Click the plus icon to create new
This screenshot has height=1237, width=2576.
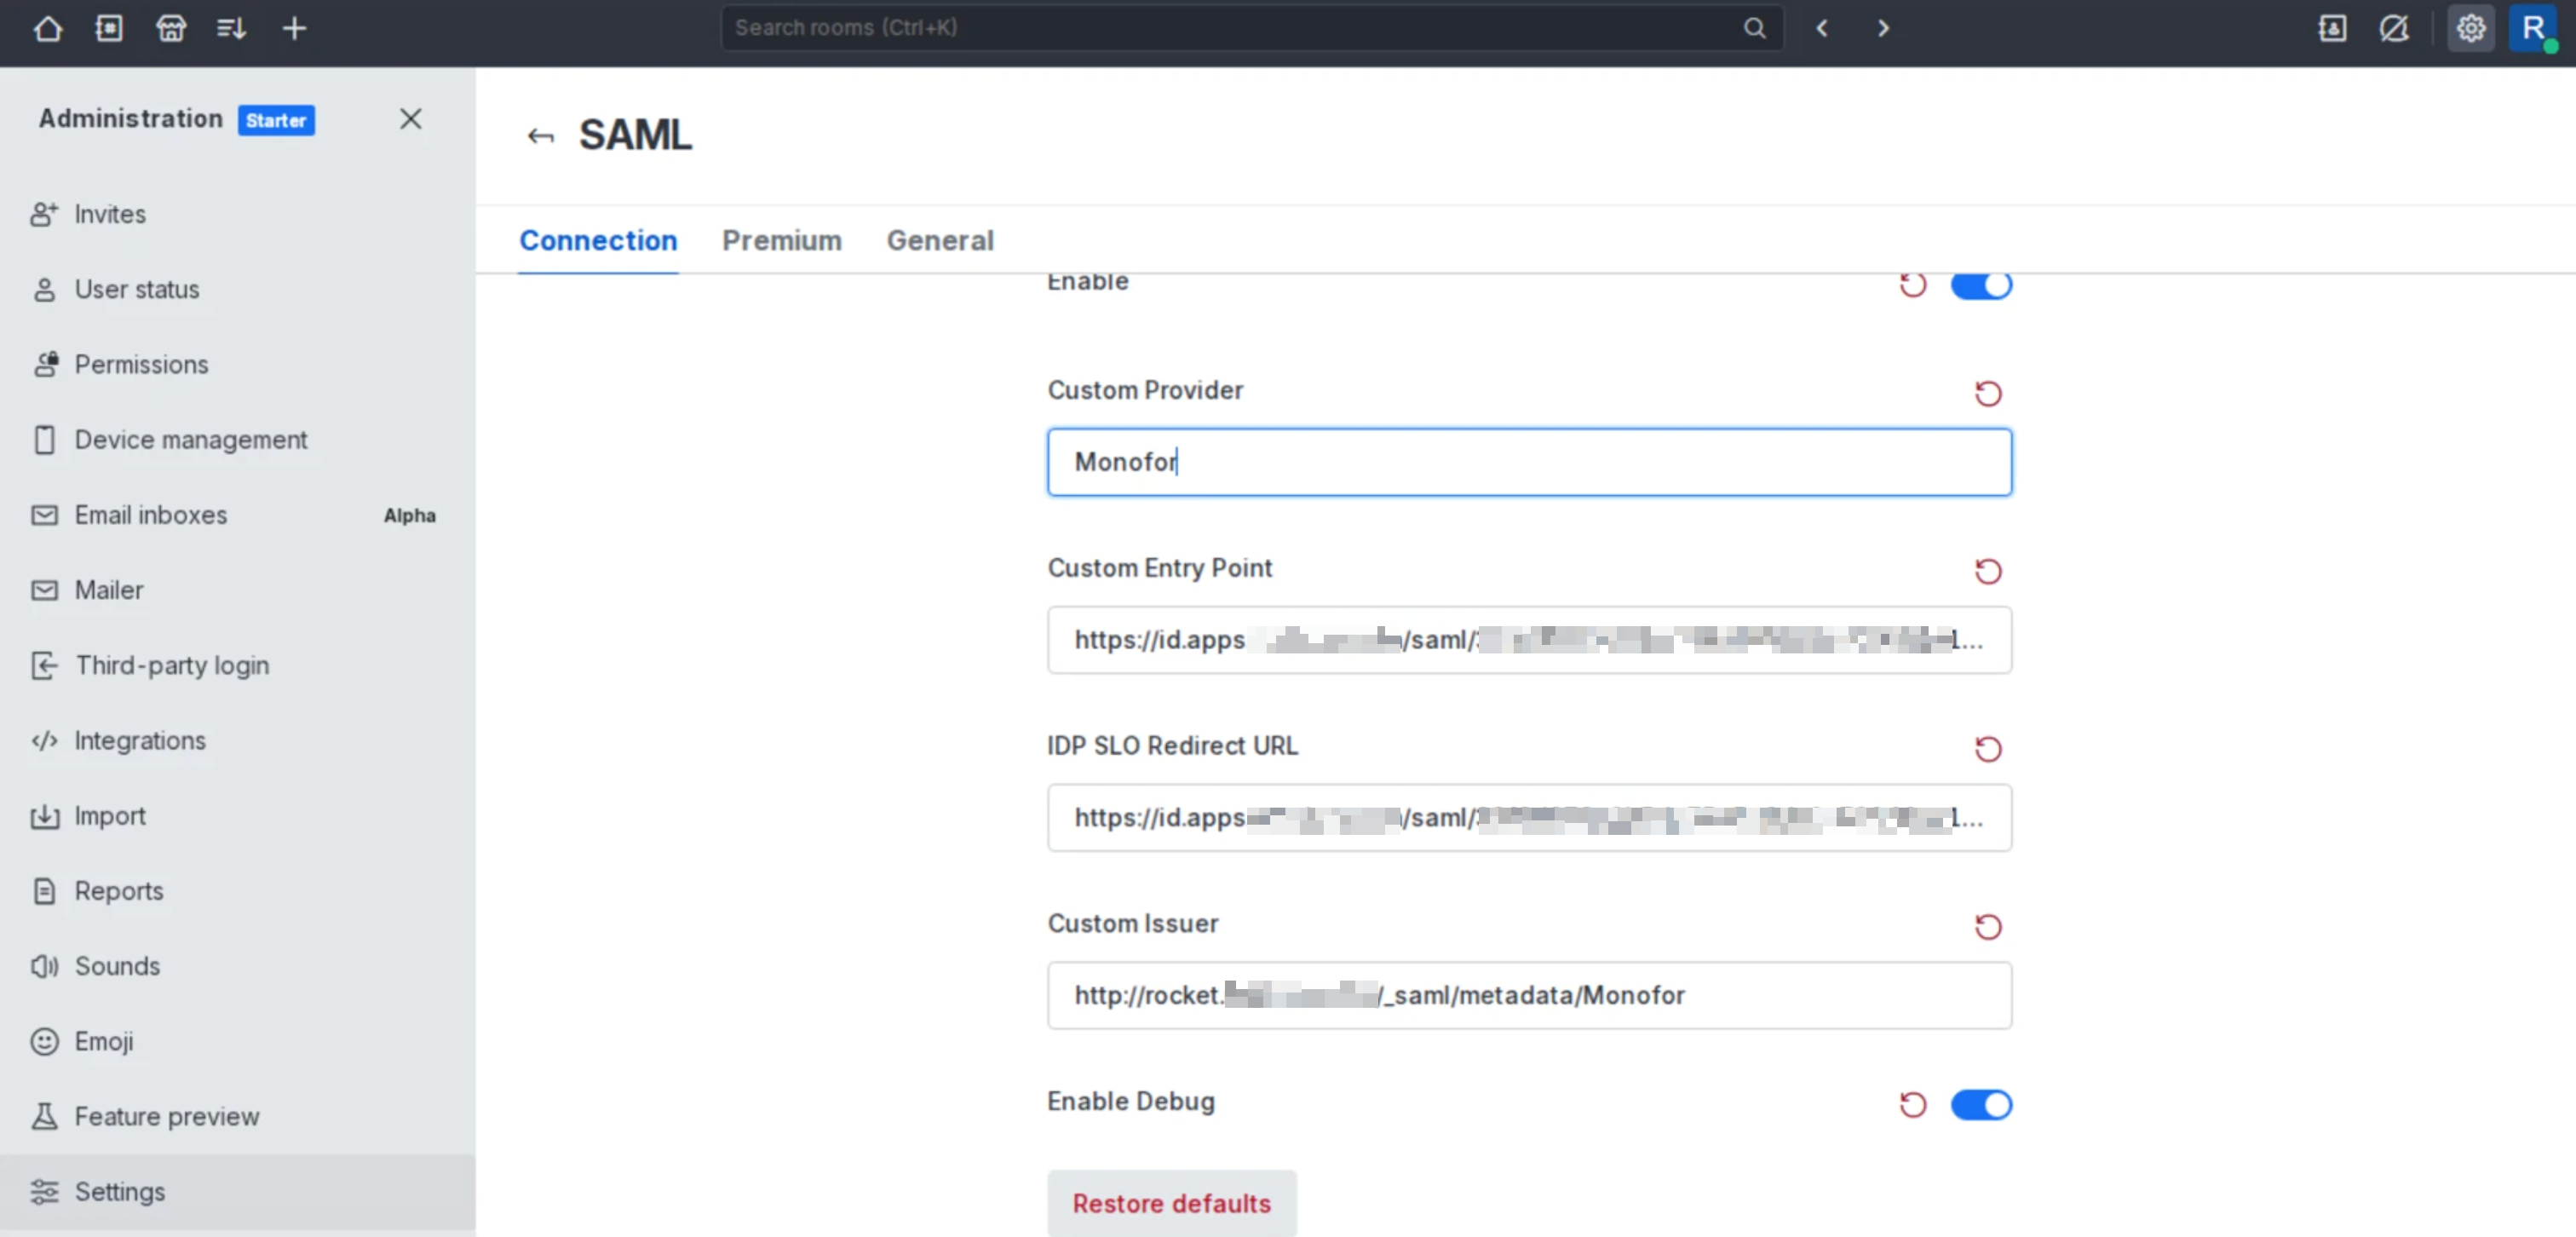(294, 28)
